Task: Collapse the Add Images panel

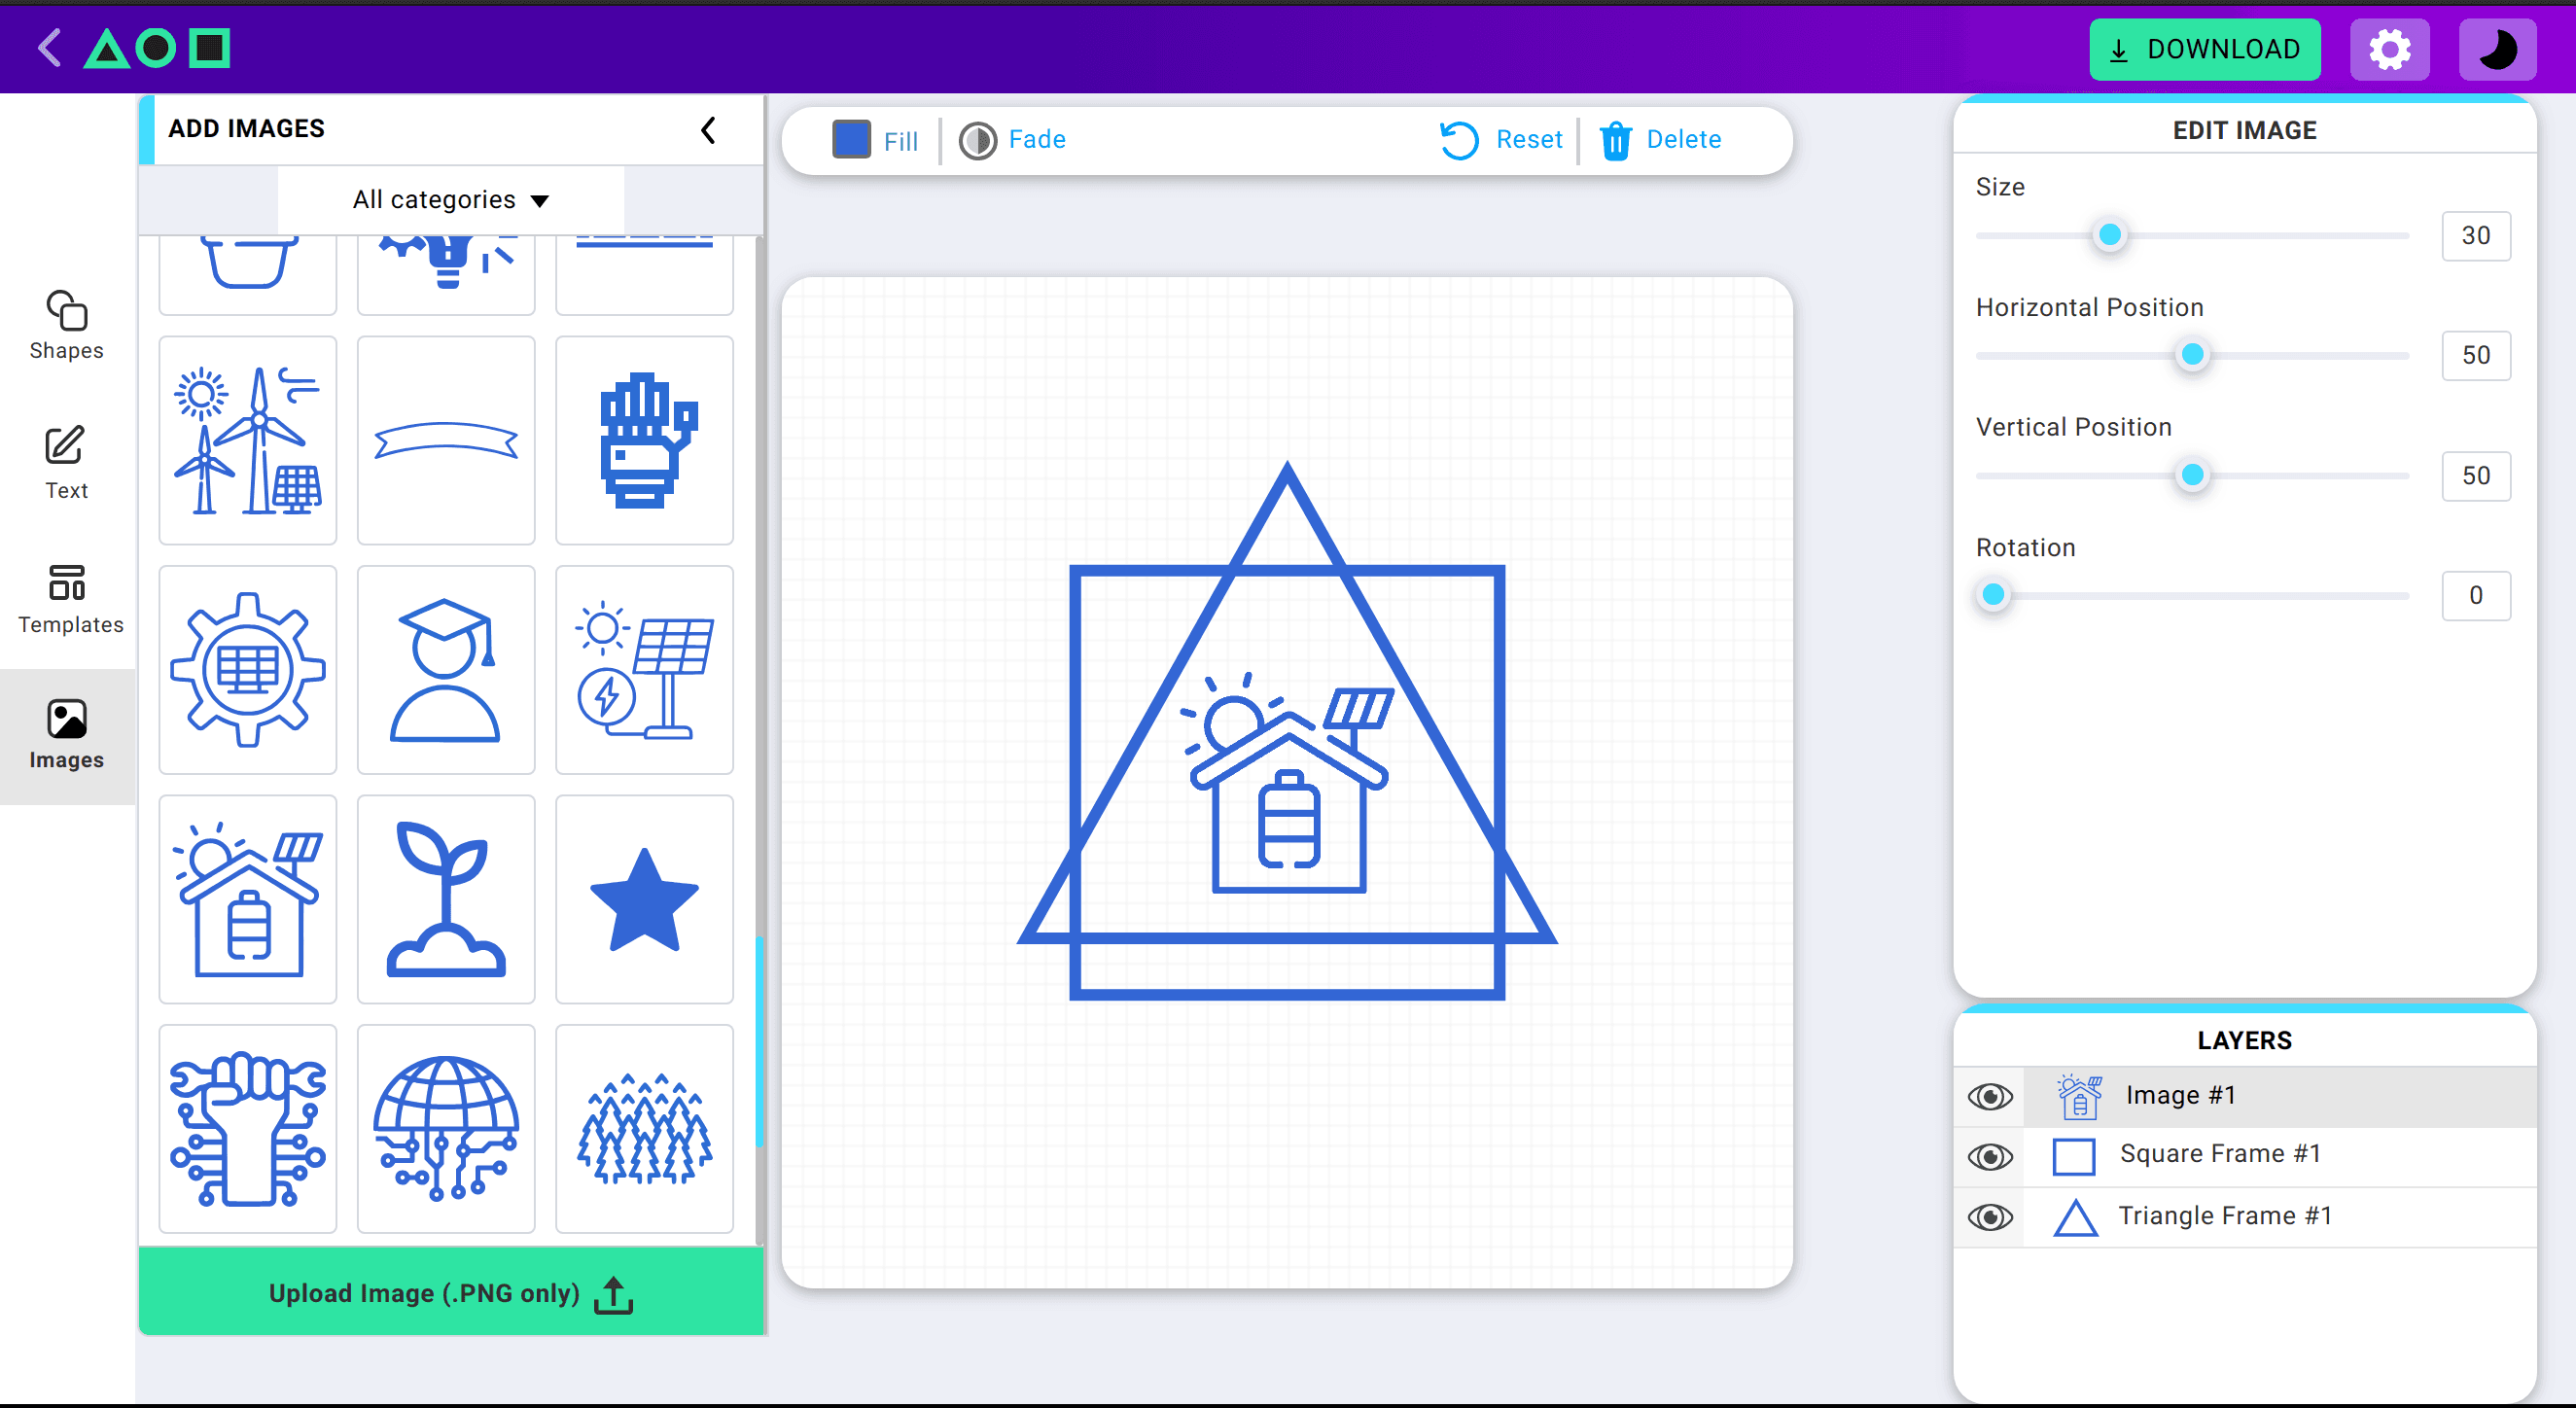Action: [x=708, y=130]
